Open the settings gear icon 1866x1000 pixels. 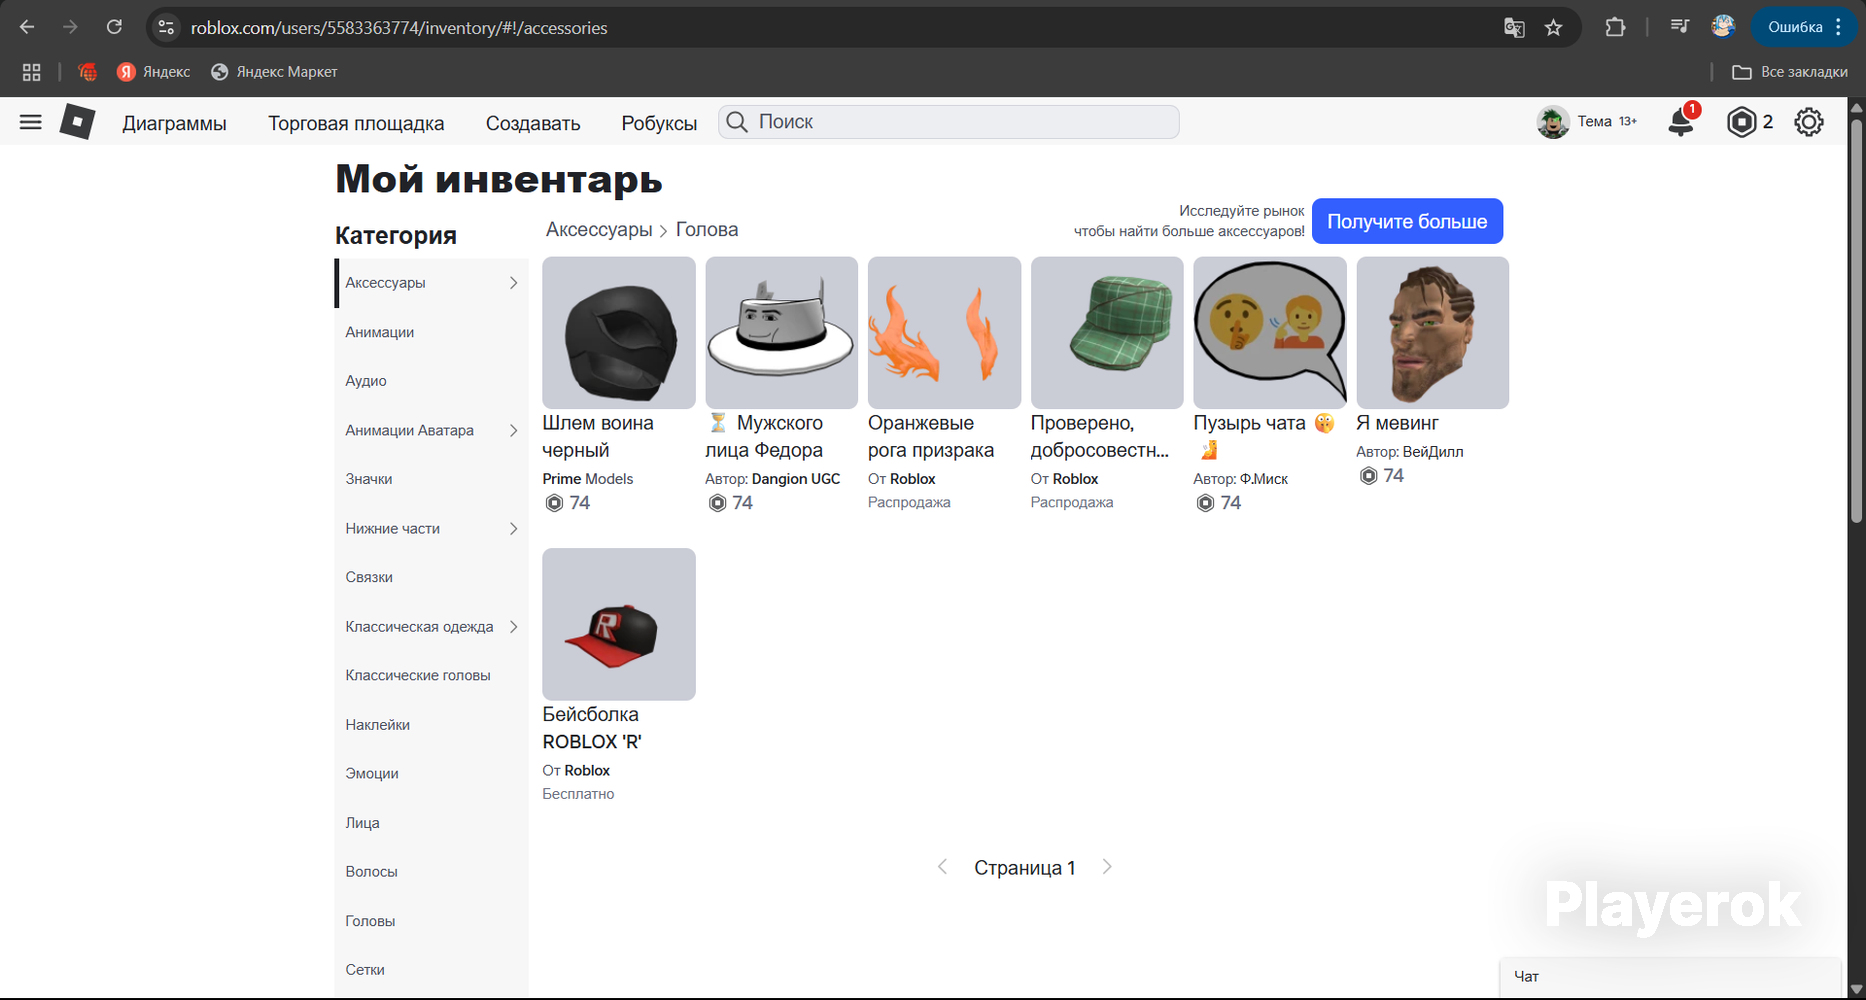point(1809,122)
